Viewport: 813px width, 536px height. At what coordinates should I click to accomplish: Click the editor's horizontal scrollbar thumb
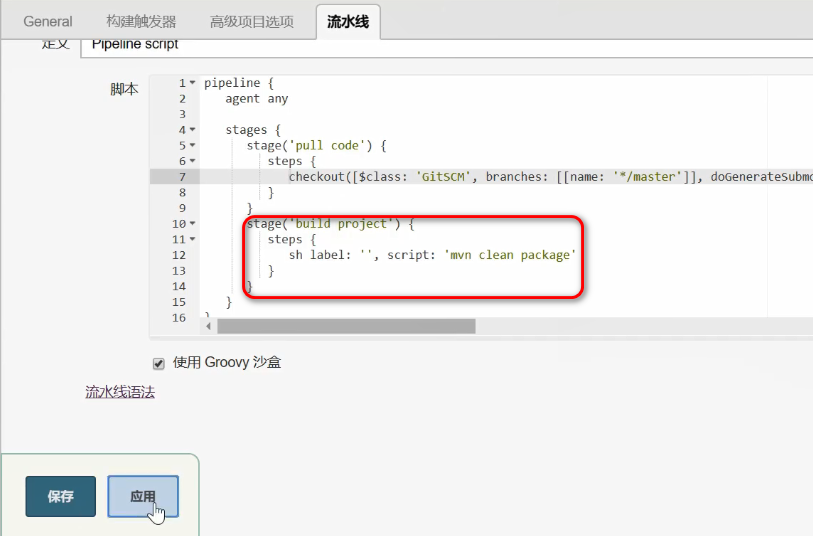[x=346, y=326]
